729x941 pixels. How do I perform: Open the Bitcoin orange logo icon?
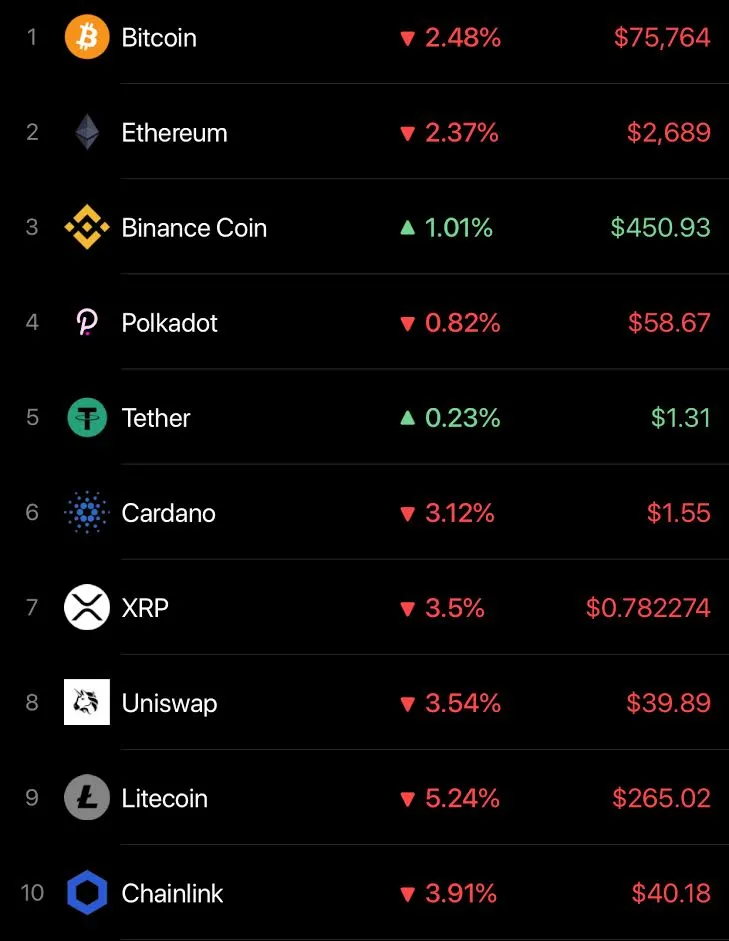(x=87, y=37)
